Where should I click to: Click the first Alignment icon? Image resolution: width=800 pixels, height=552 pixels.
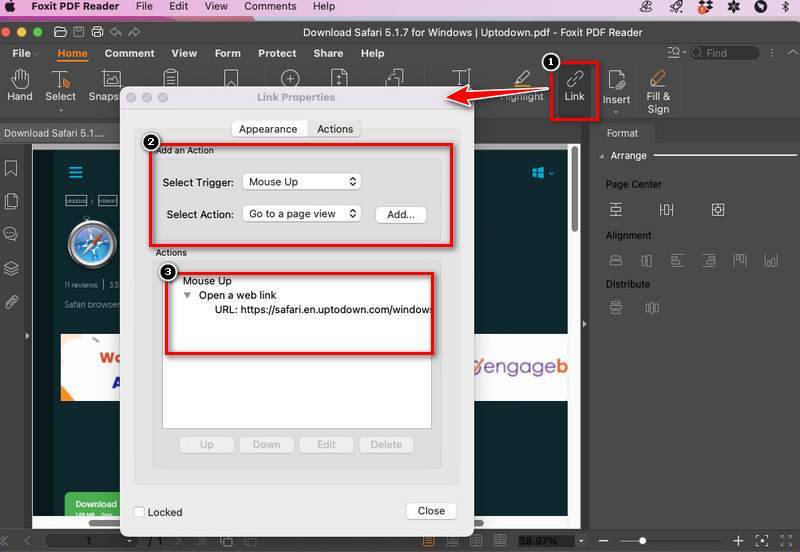pos(616,261)
